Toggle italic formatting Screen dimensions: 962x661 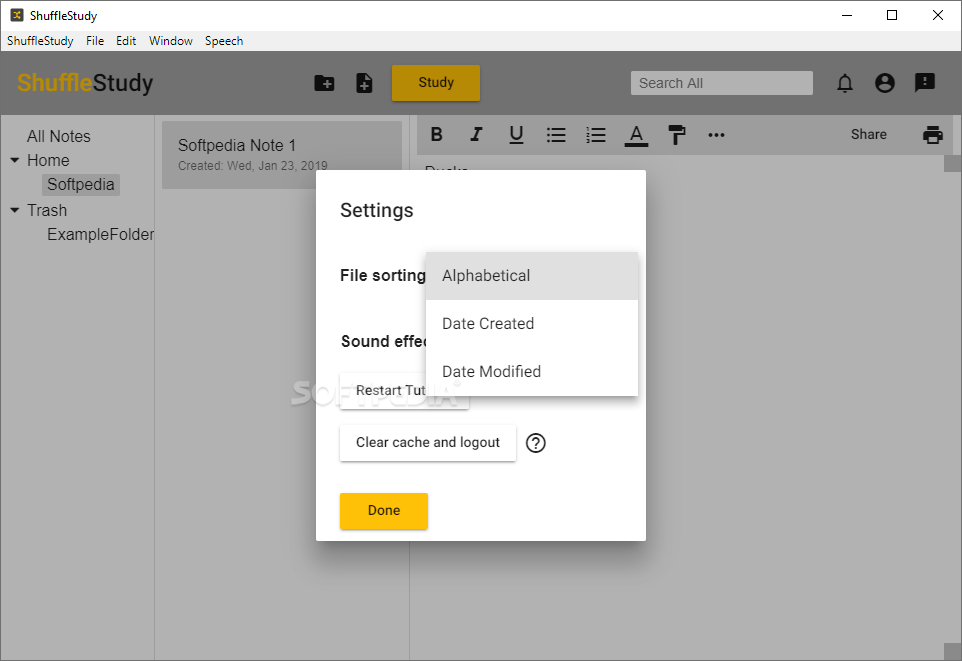point(476,134)
